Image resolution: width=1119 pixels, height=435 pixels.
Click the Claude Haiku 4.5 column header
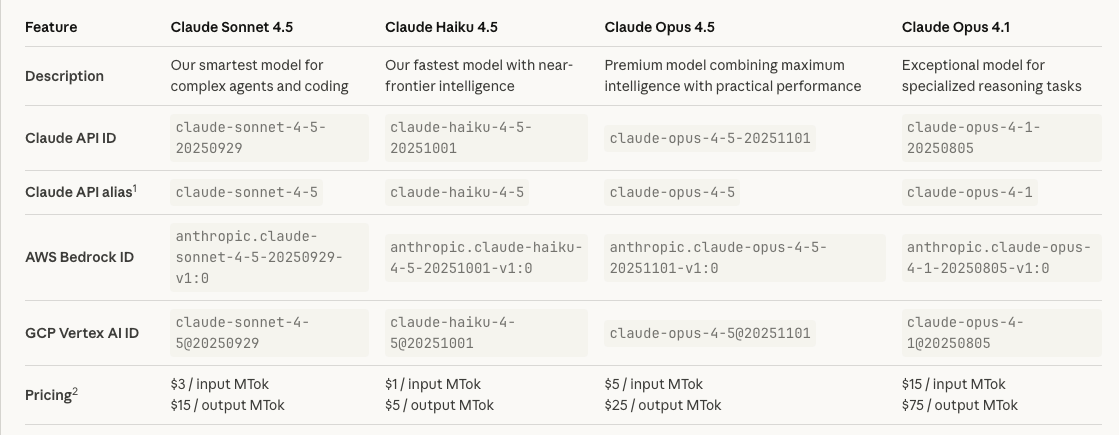(x=440, y=27)
